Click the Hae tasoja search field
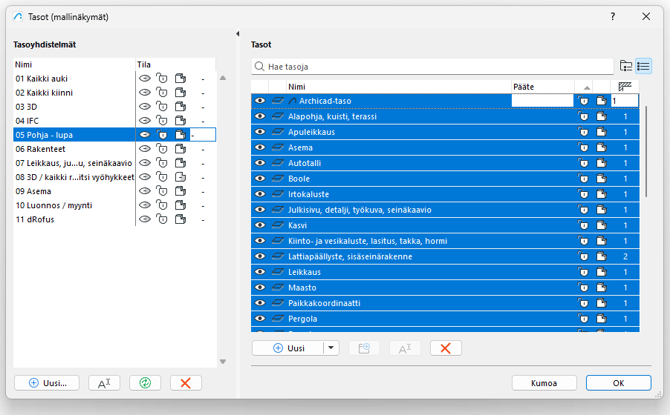Image resolution: width=670 pixels, height=415 pixels. point(432,66)
